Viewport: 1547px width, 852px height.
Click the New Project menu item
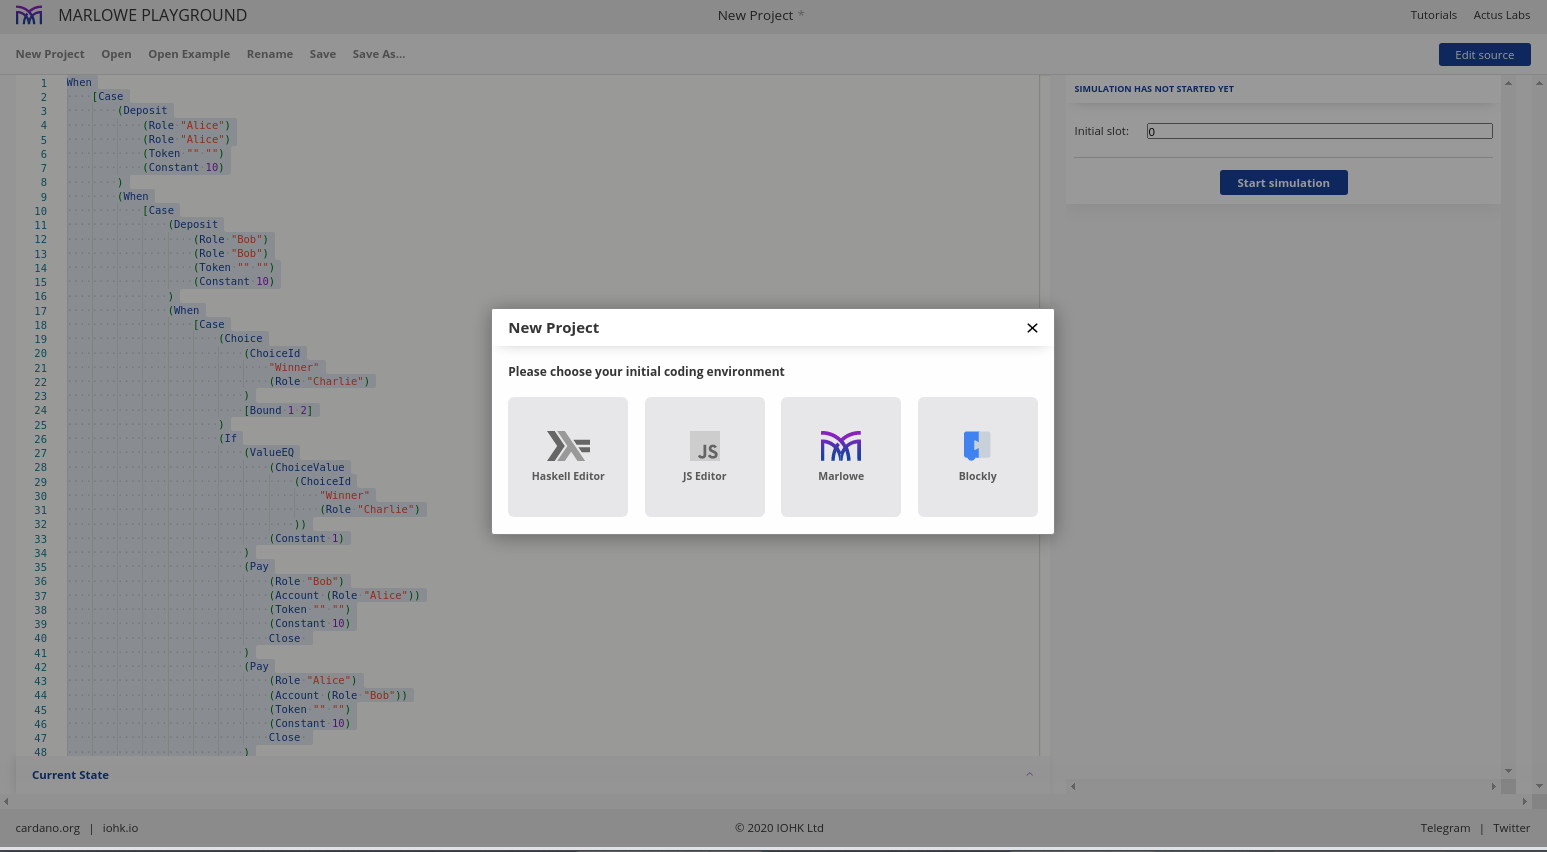[x=50, y=54]
